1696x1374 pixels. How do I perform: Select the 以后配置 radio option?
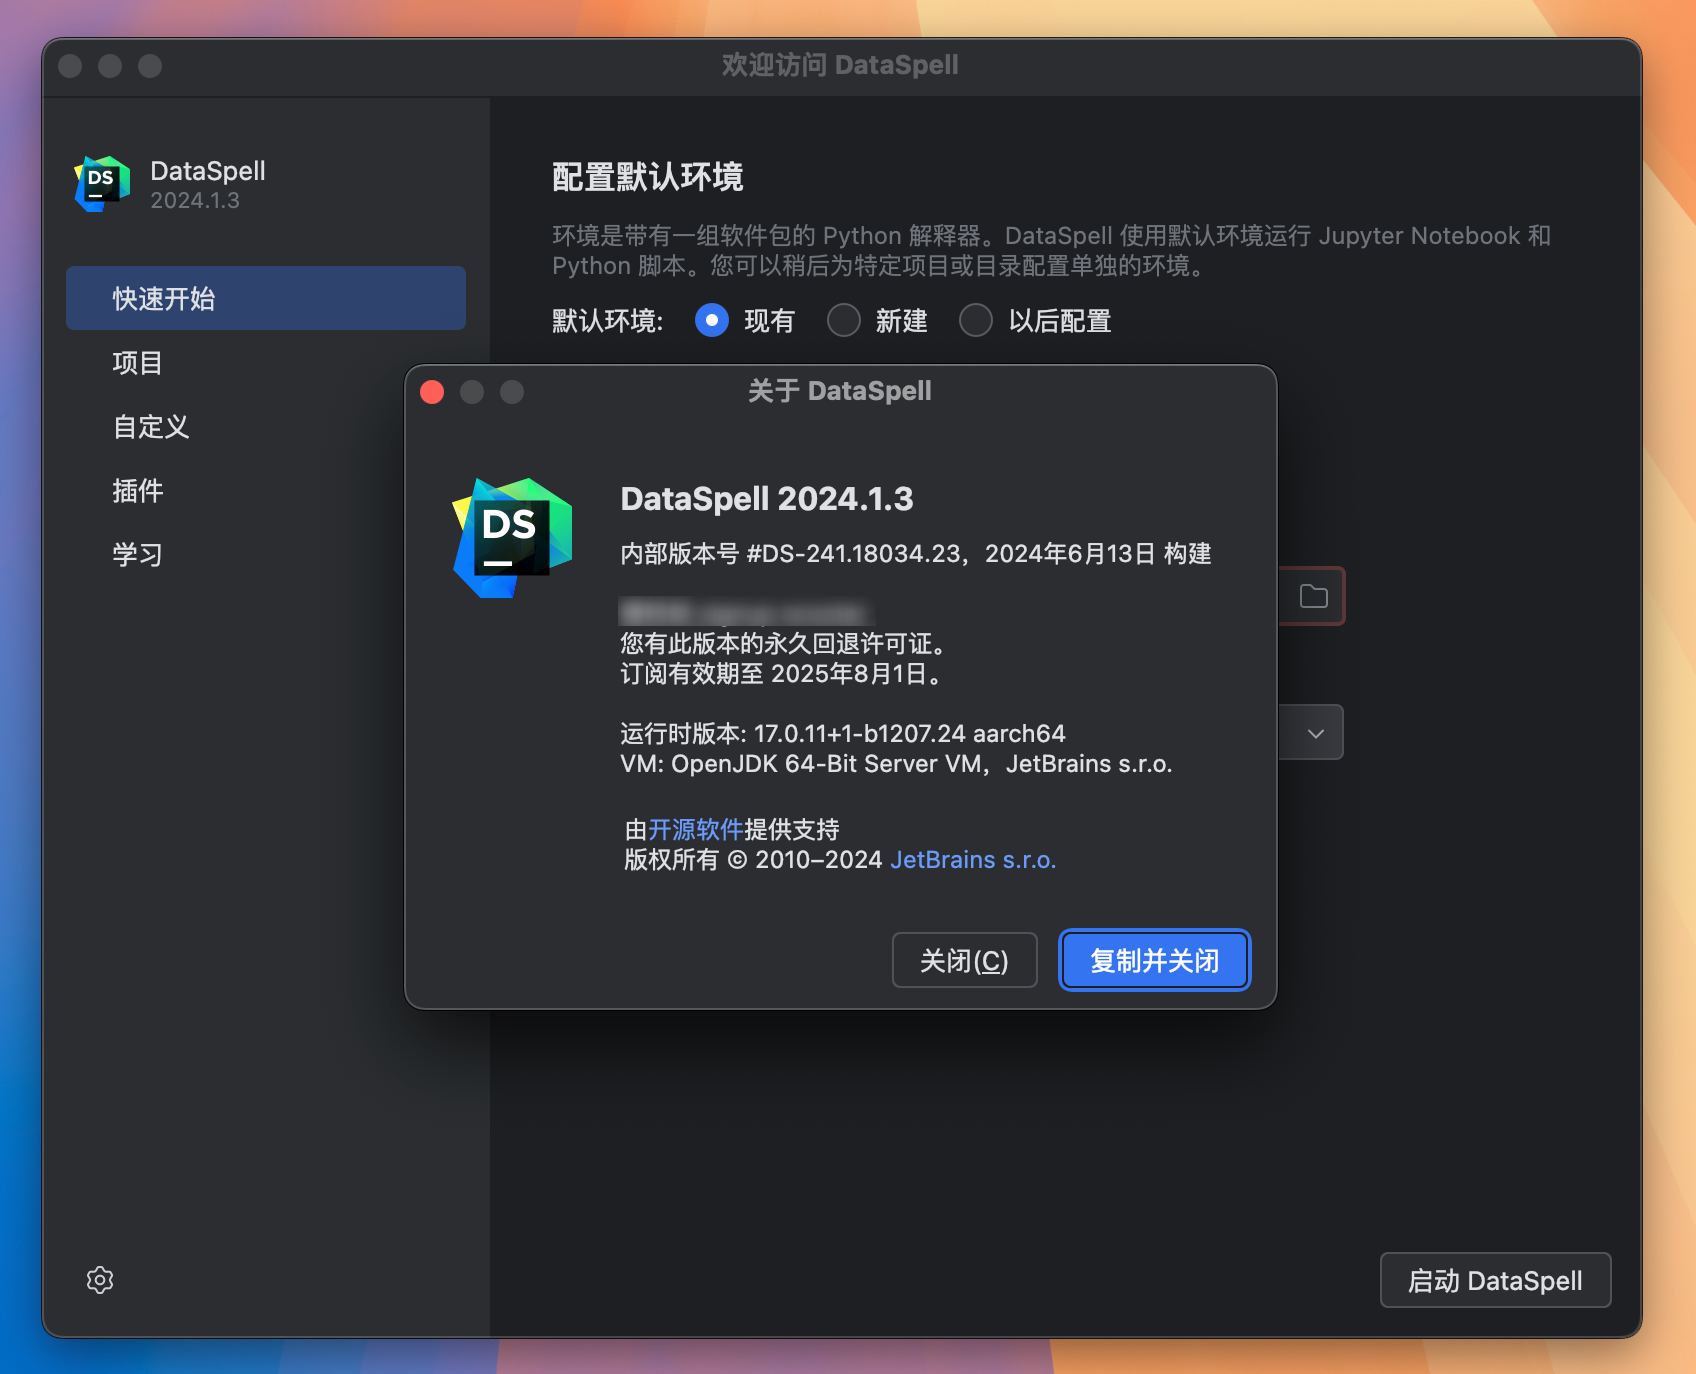coord(975,321)
